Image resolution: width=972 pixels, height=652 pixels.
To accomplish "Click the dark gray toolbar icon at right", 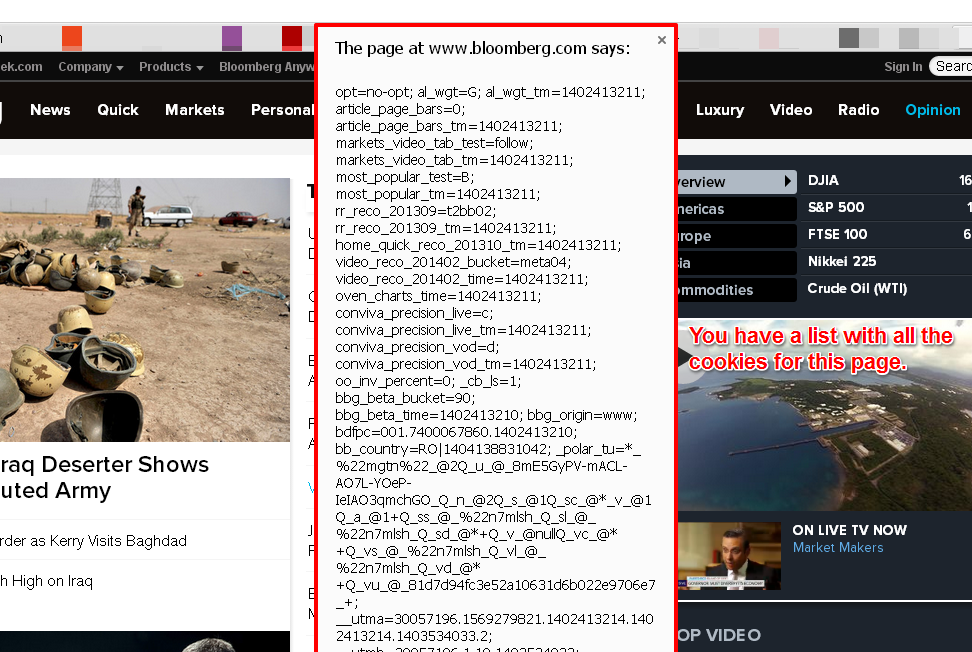I will tap(849, 38).
